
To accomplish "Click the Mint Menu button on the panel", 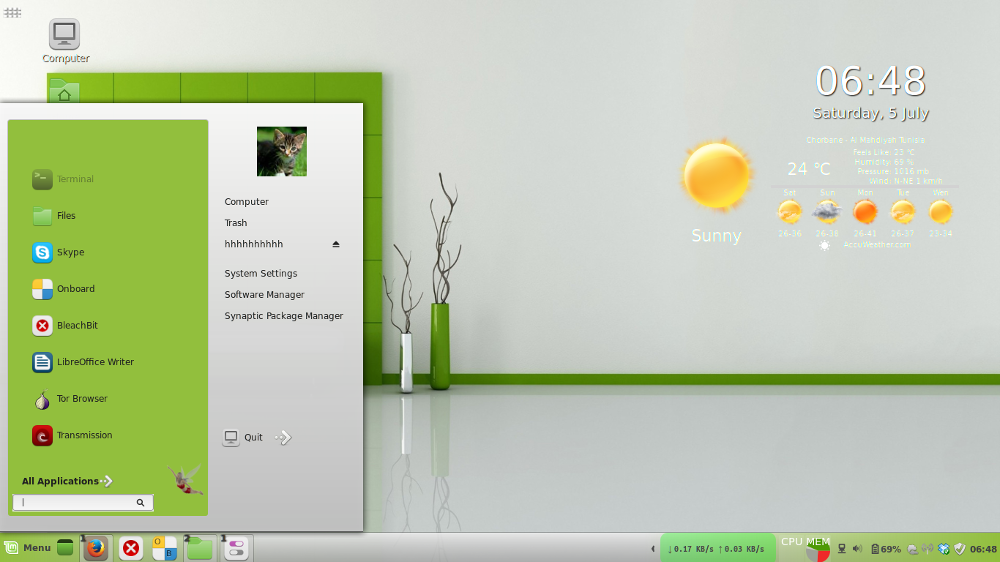I will point(27,547).
